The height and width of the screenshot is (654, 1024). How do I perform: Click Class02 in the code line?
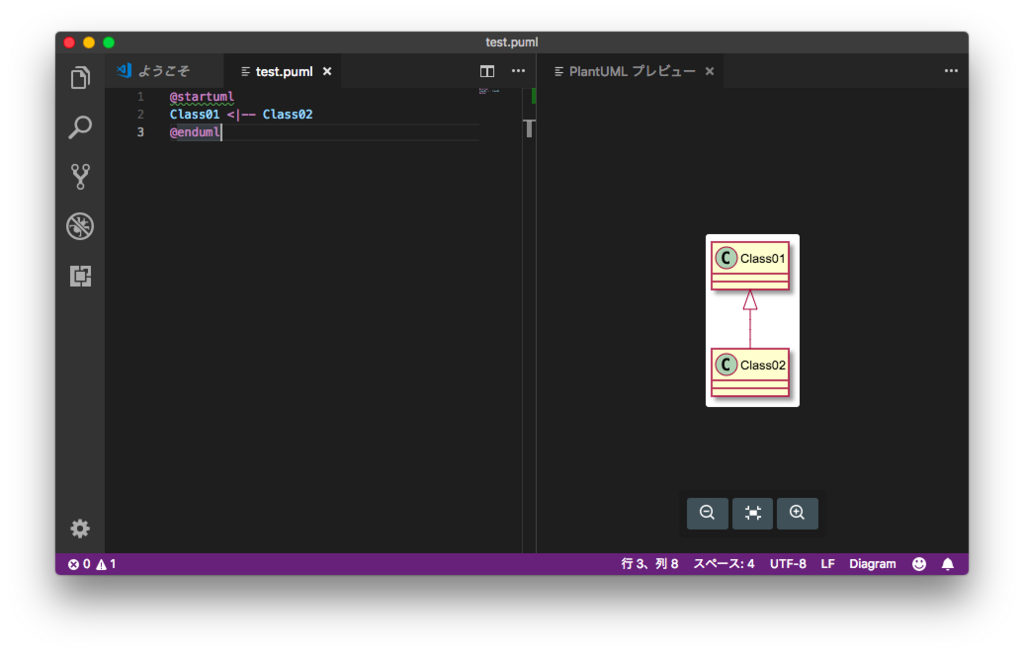pyautogui.click(x=287, y=114)
